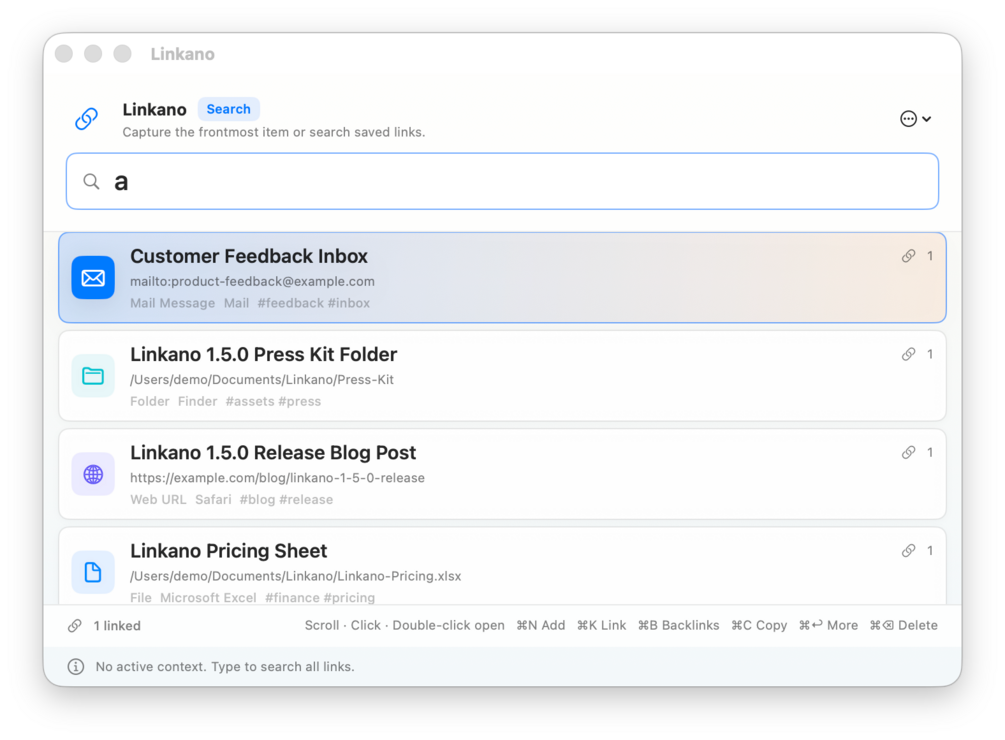Close the Linkano window
This screenshot has height=740, width=1005.
(64, 54)
